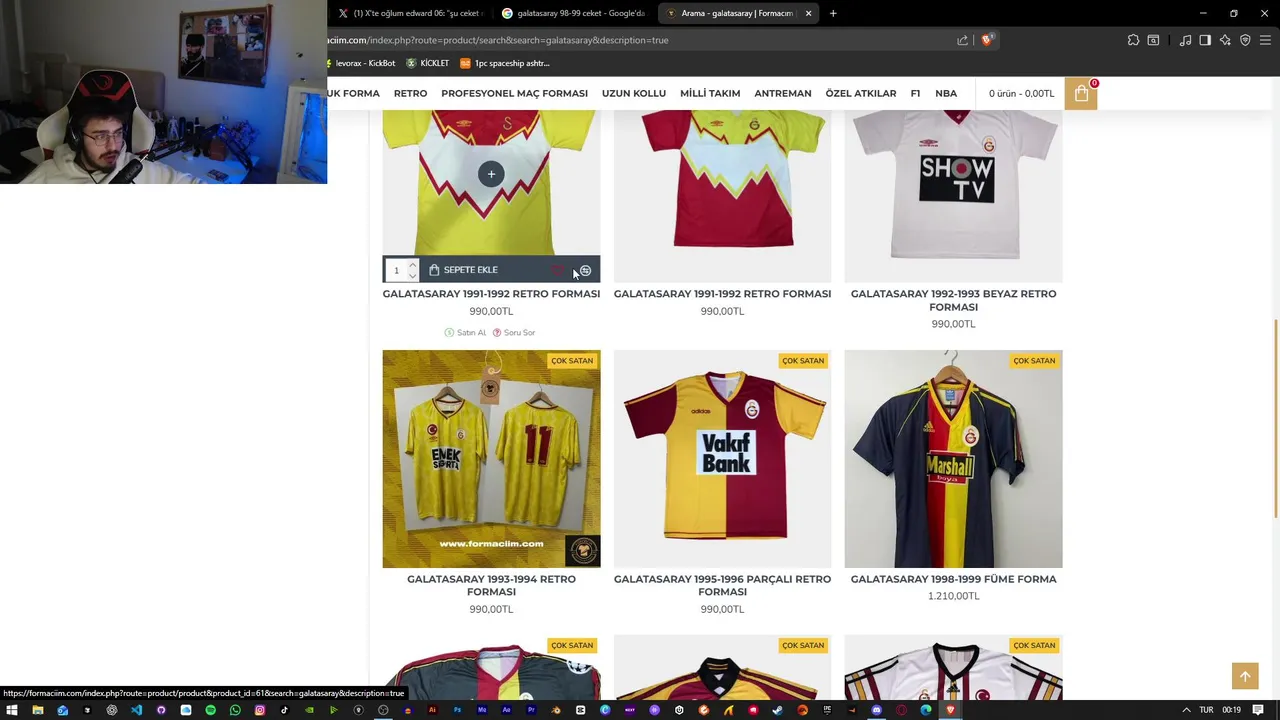Open the ANTREMAN menu category
The height and width of the screenshot is (720, 1280).
point(783,93)
